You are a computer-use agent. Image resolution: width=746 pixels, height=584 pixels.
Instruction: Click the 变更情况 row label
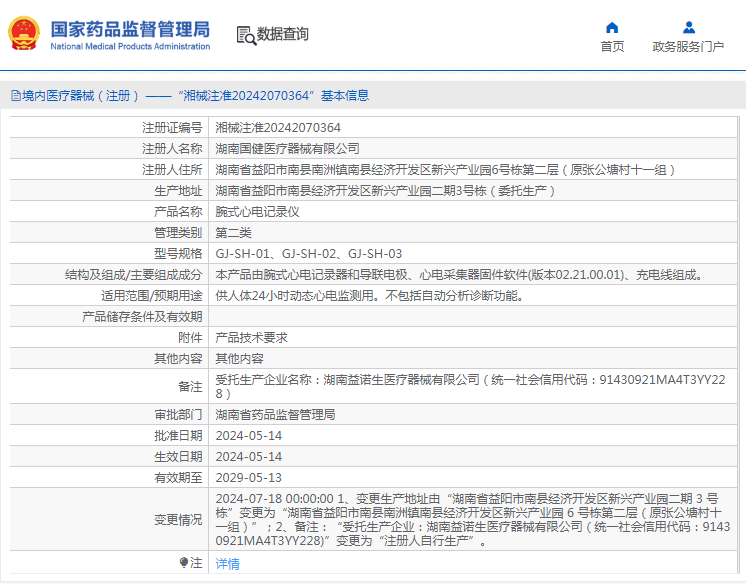[x=178, y=519]
